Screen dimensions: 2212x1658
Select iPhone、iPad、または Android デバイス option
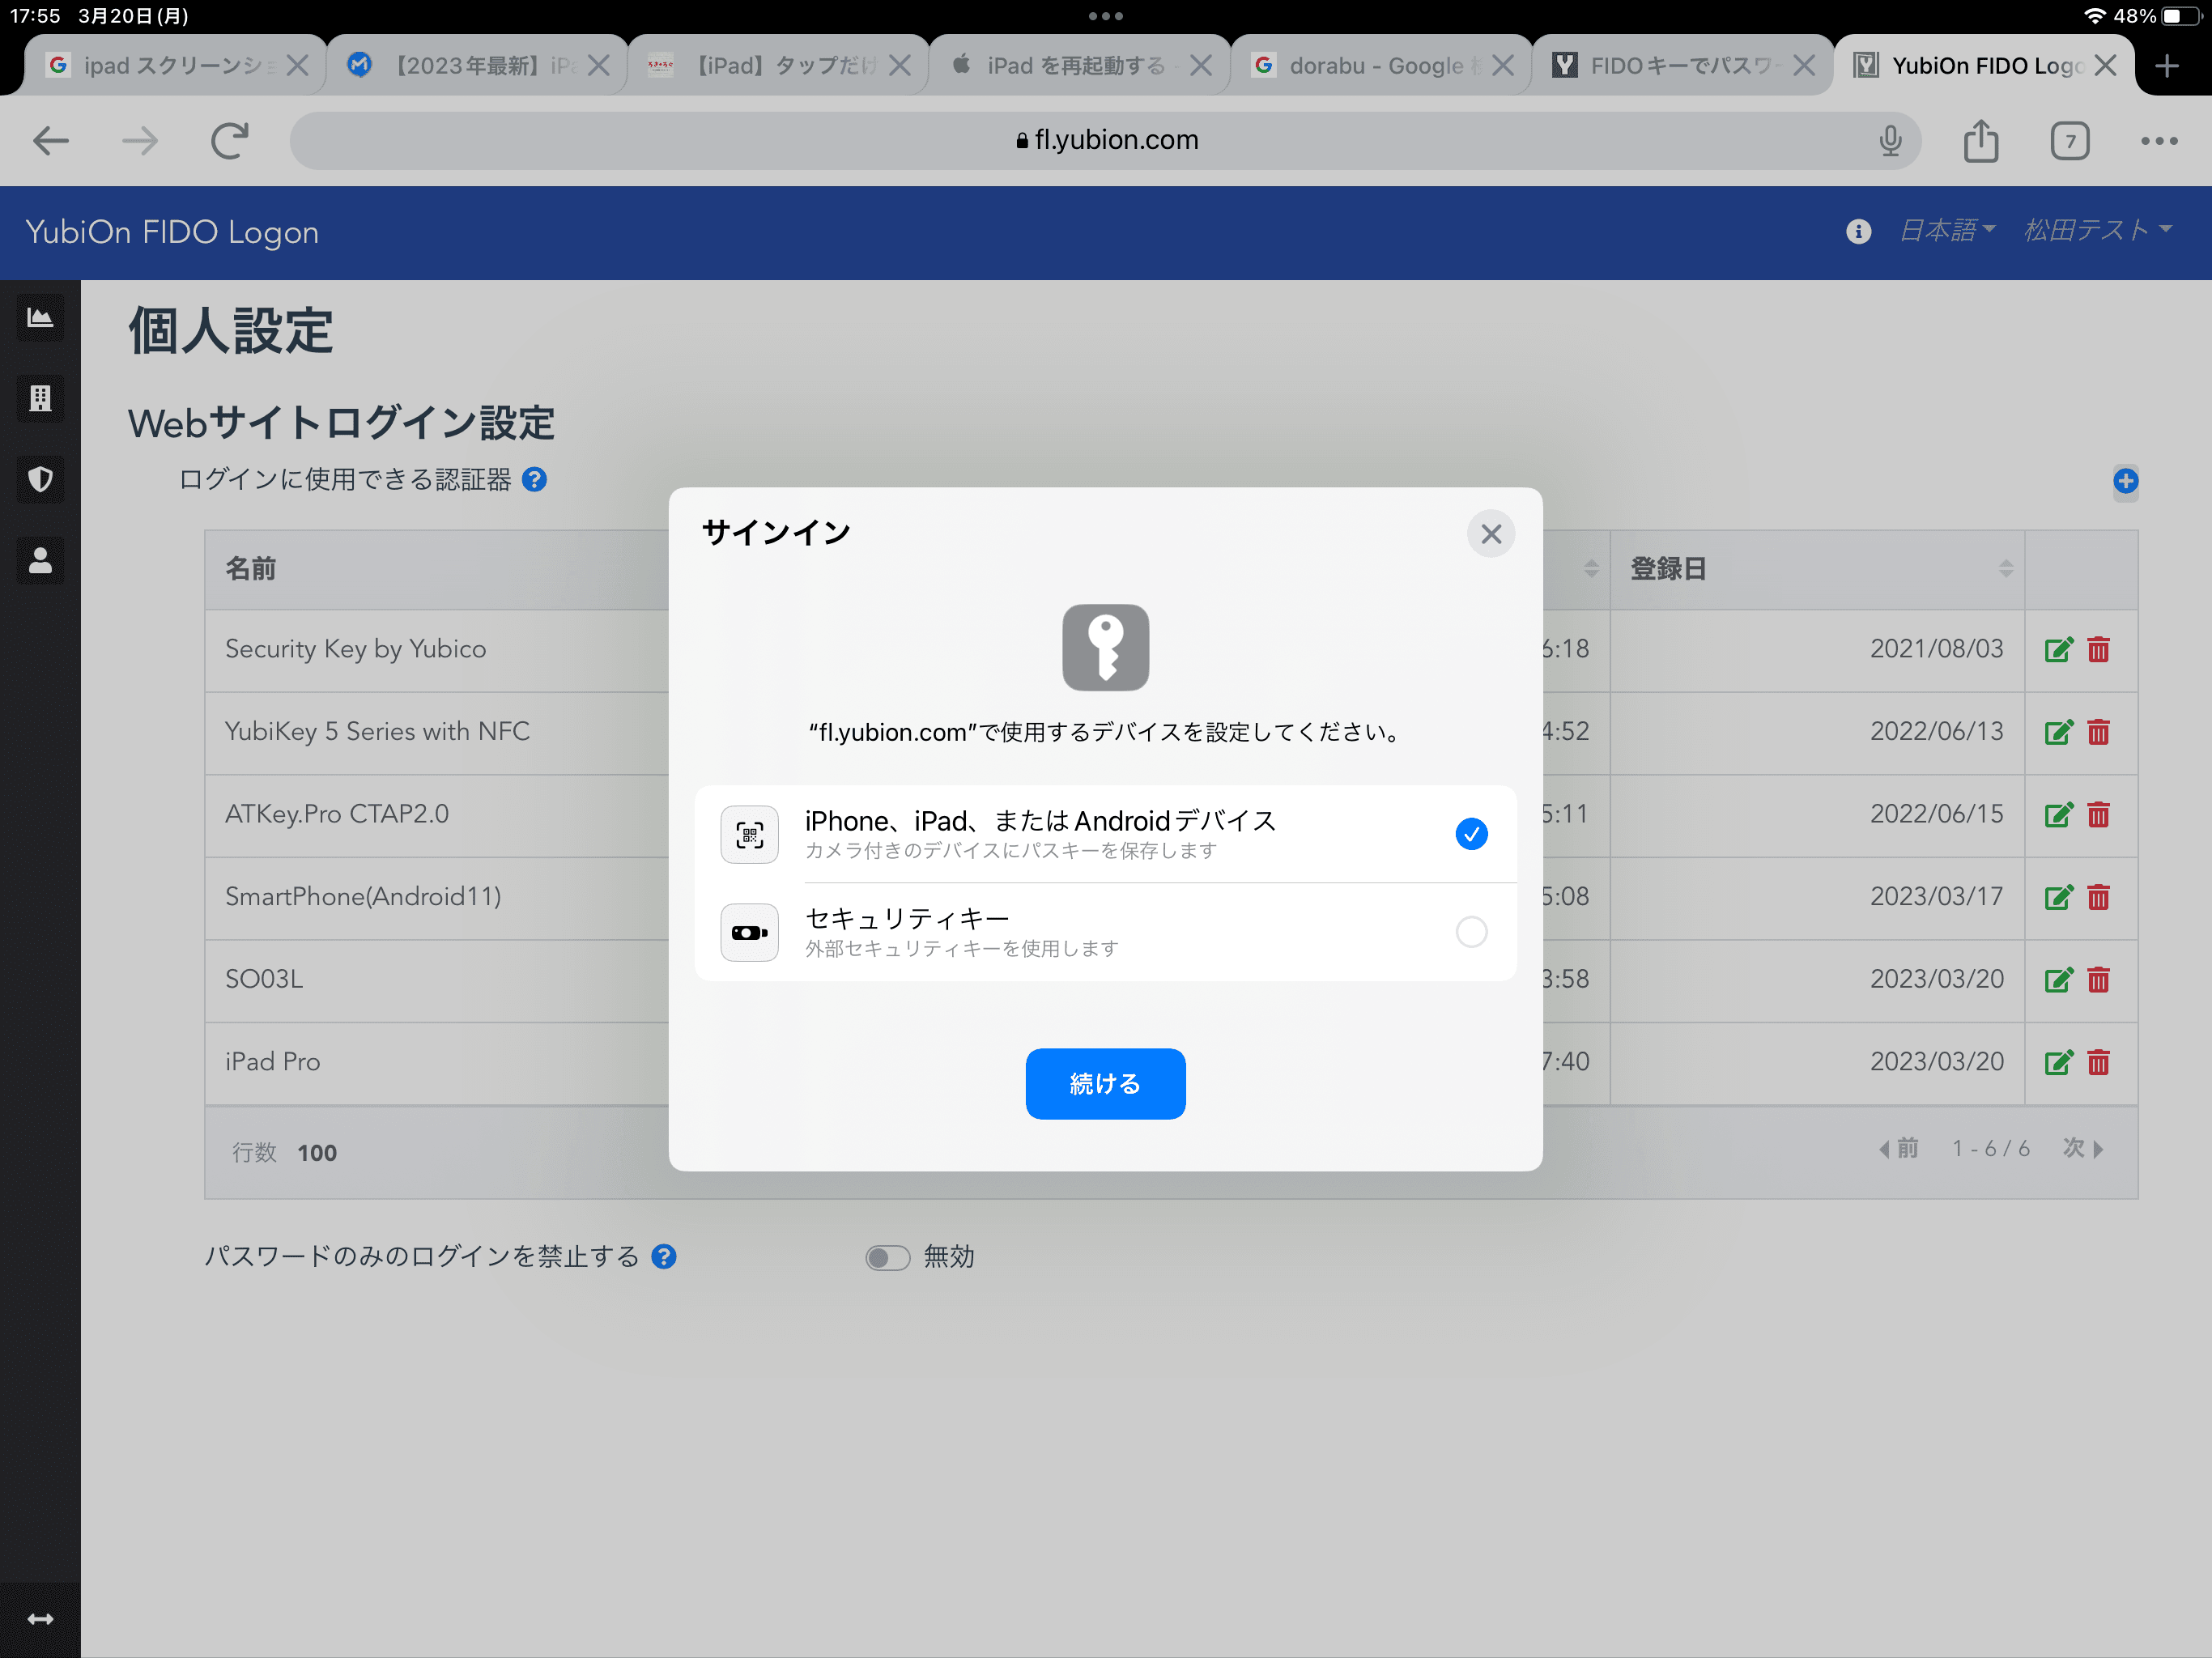click(x=1105, y=834)
